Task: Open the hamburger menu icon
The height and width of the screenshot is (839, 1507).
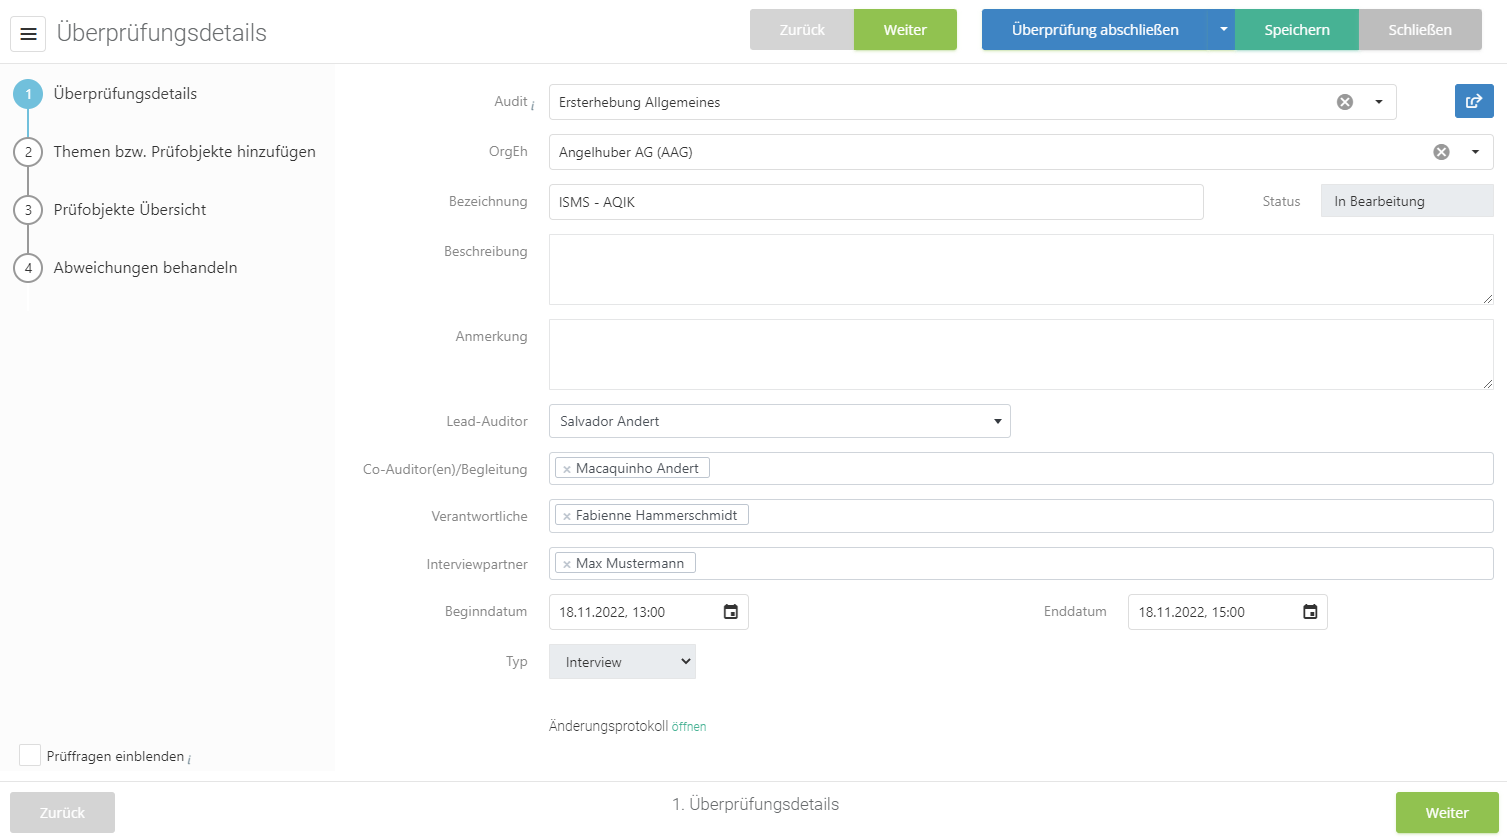Action: pyautogui.click(x=28, y=34)
